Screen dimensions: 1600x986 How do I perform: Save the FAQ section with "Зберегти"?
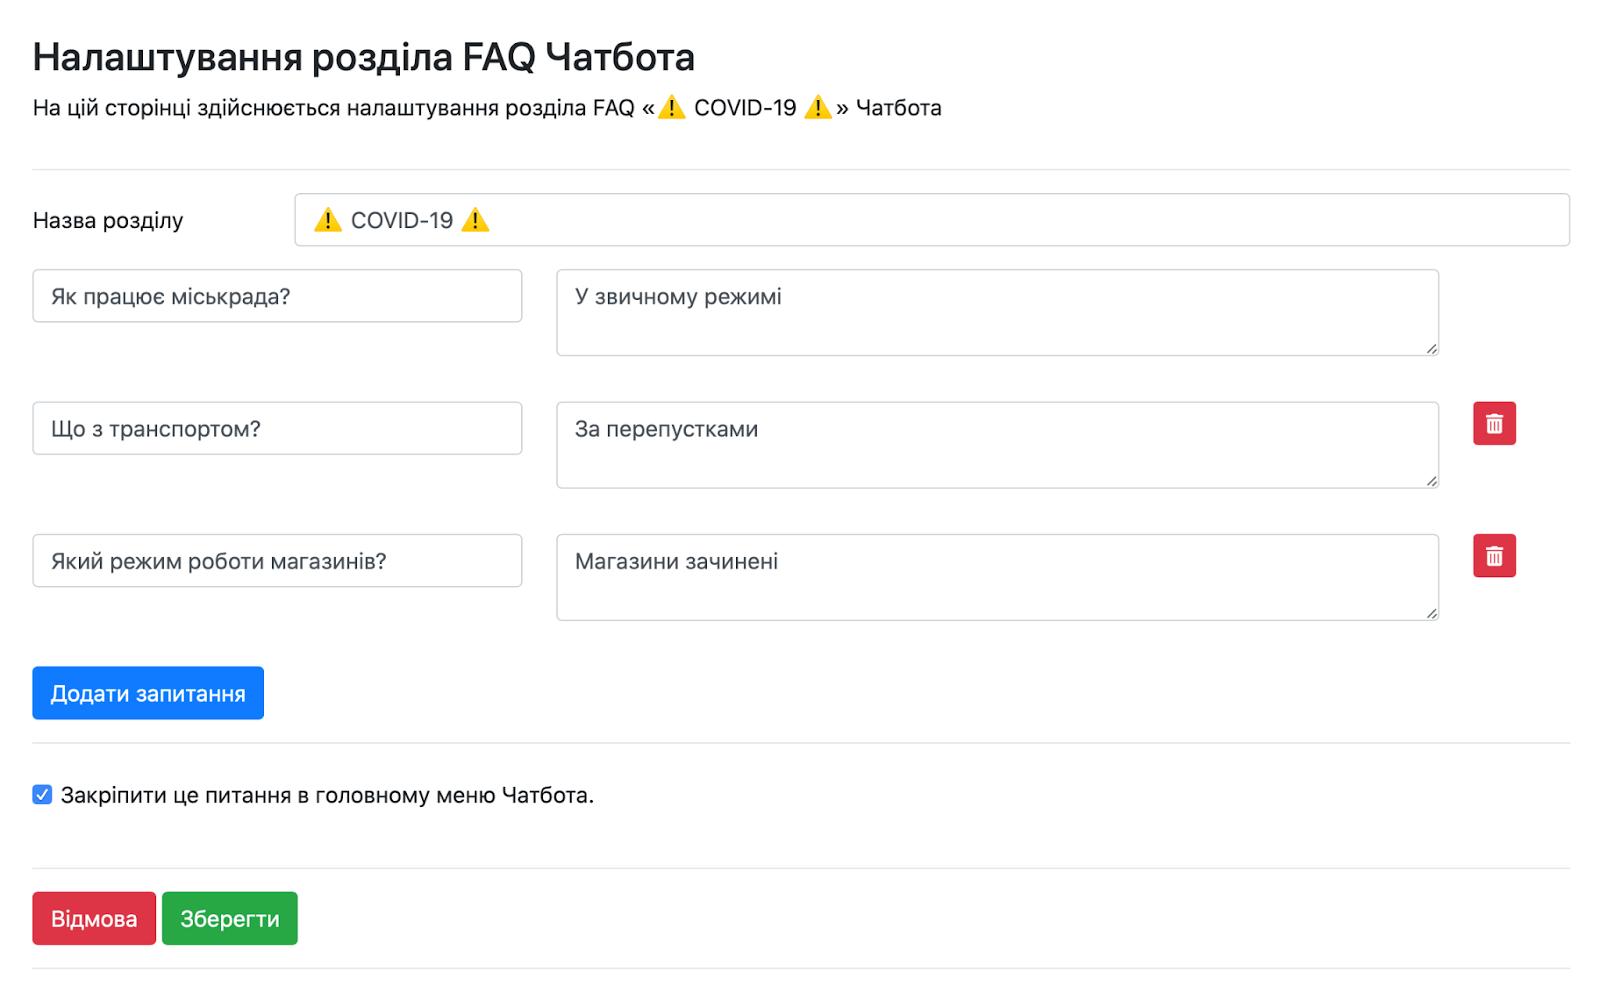coord(230,919)
